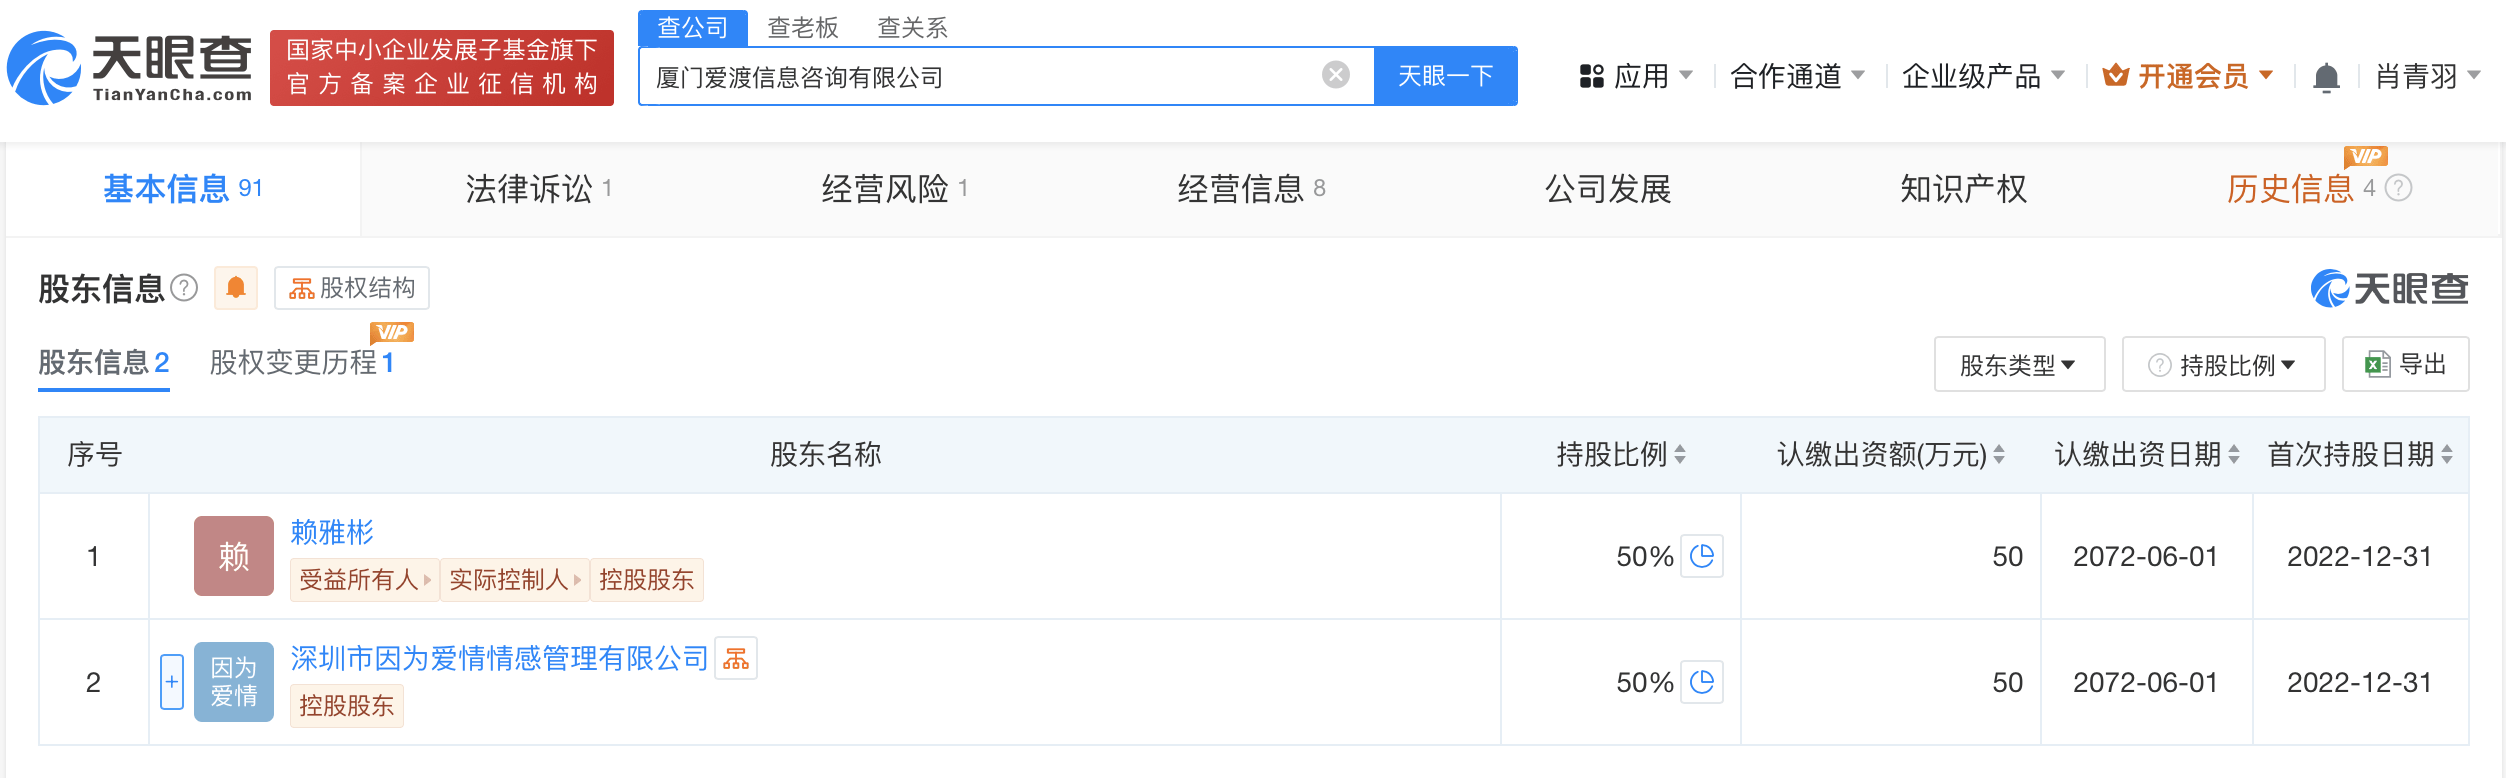Click the company search input field

coord(980,77)
